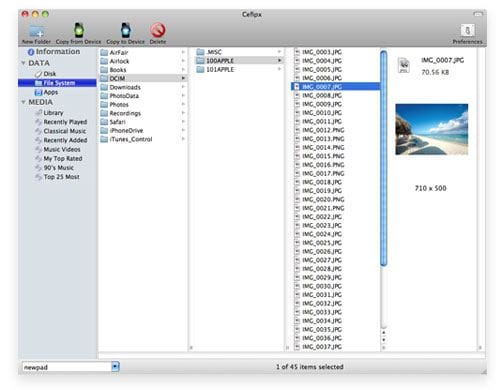Click the newpad device name field
The image size is (500, 390).
(67, 367)
